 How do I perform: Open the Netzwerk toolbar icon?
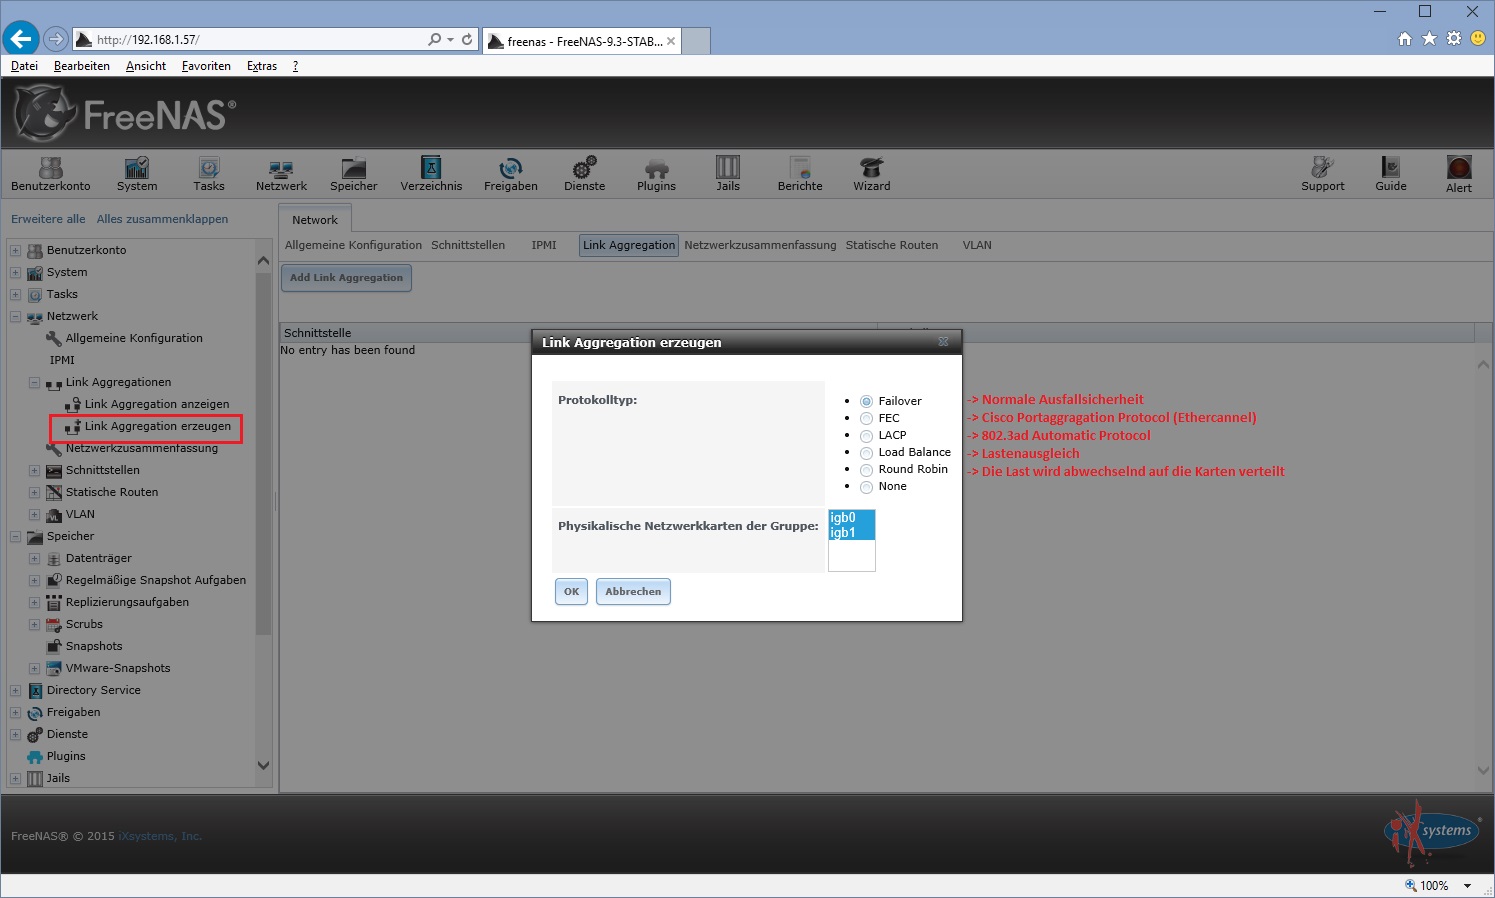[x=281, y=173]
